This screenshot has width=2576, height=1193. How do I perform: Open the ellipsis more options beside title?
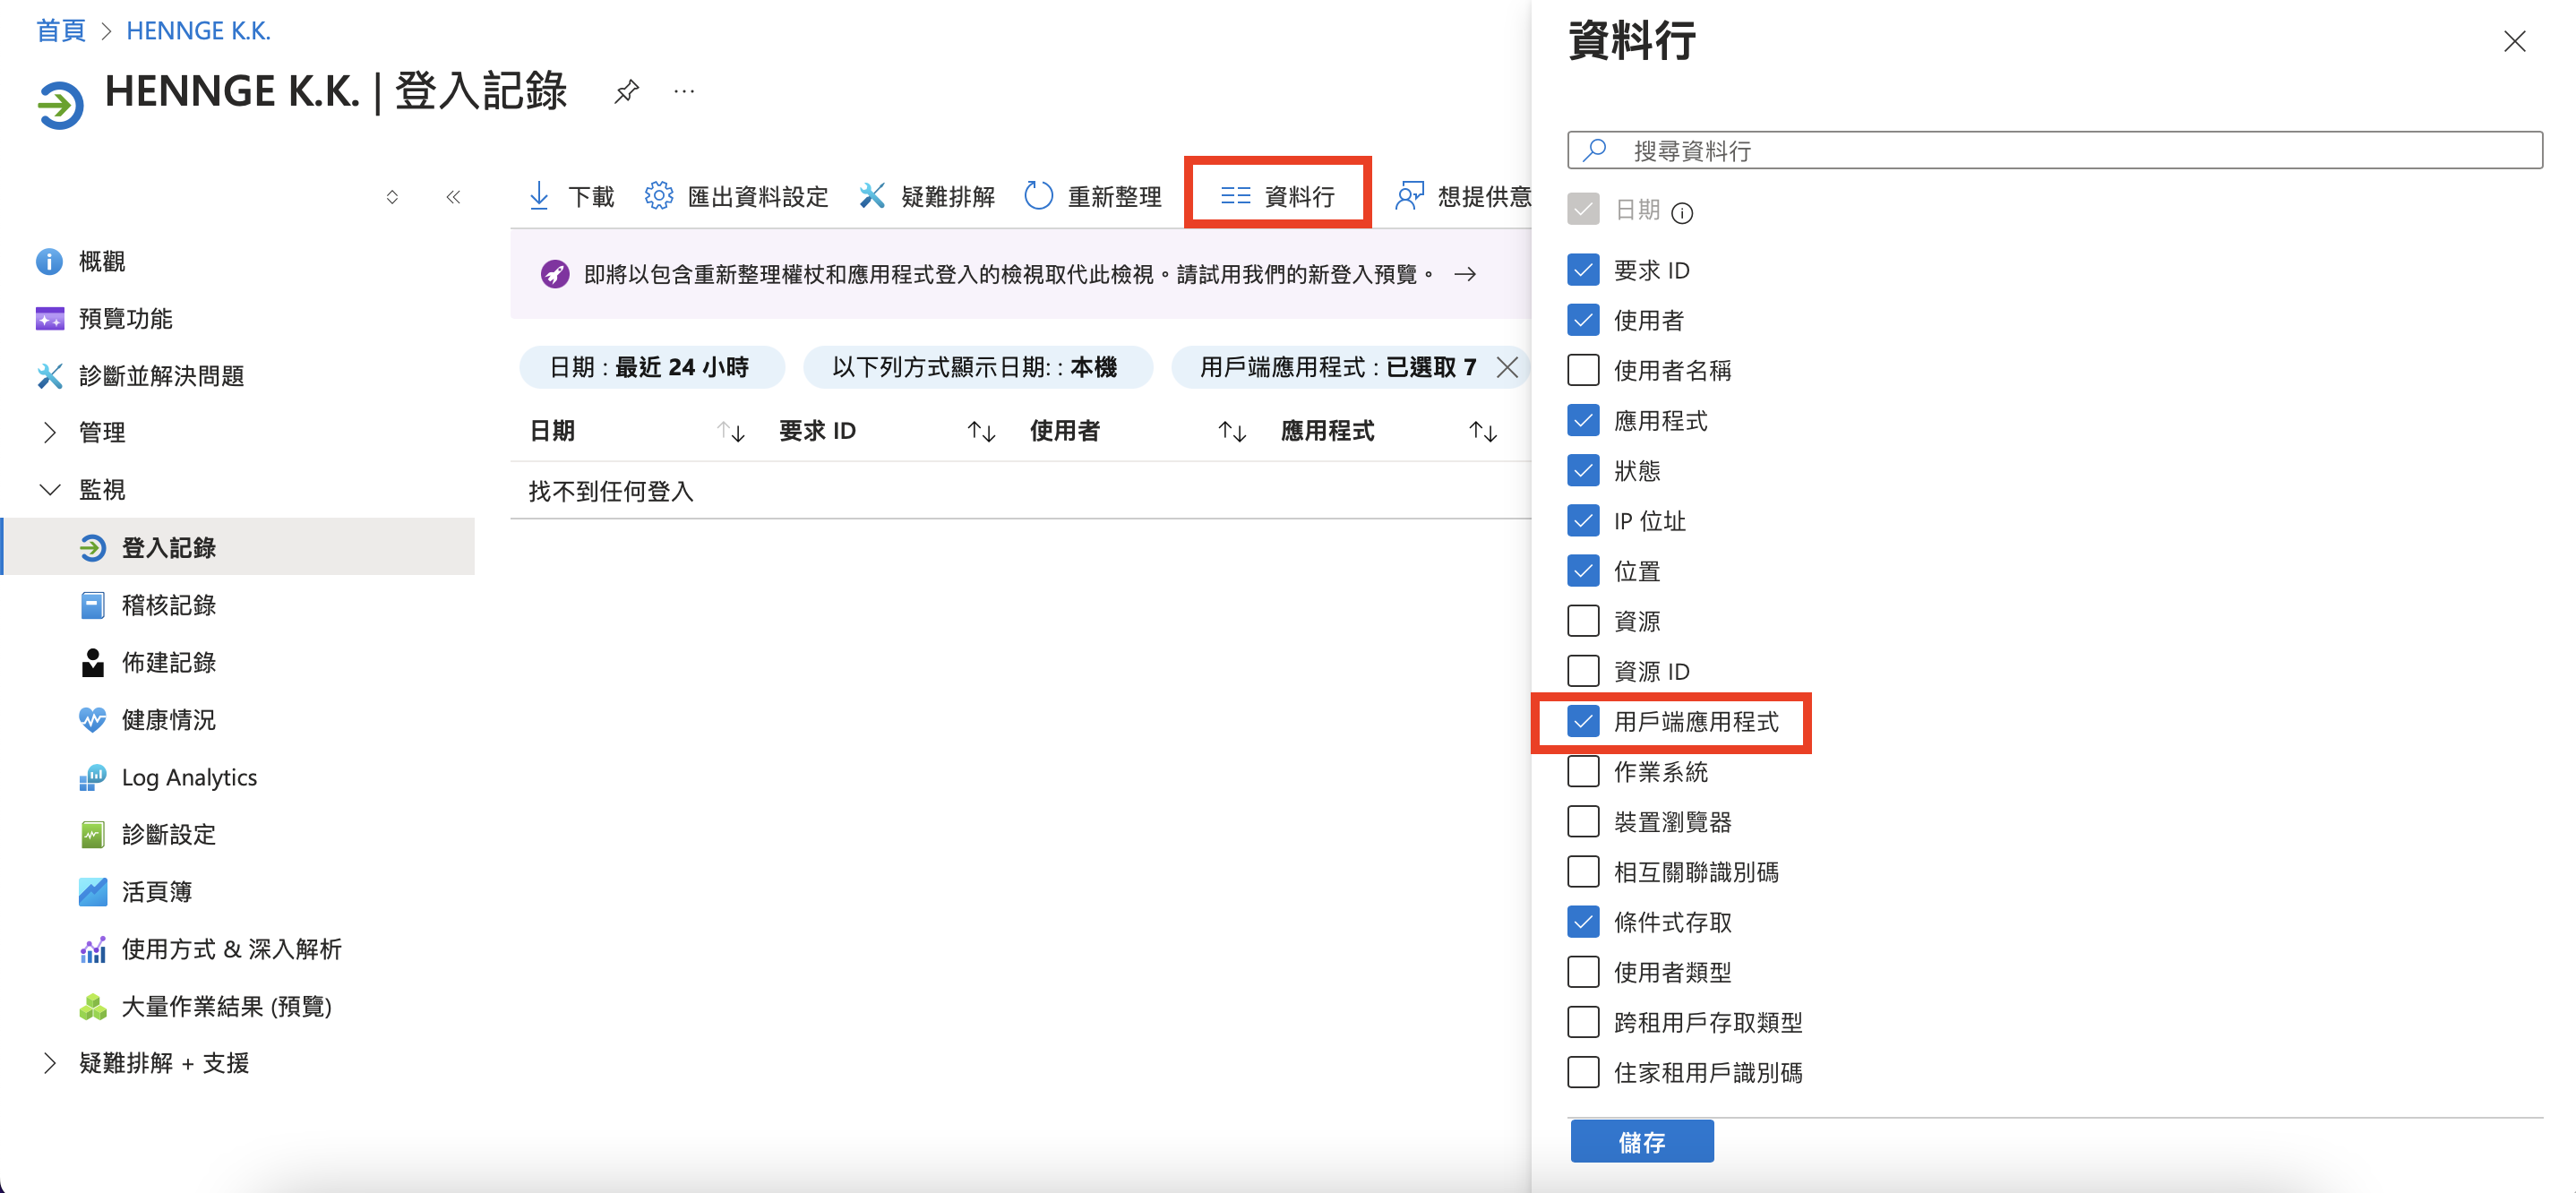[684, 91]
